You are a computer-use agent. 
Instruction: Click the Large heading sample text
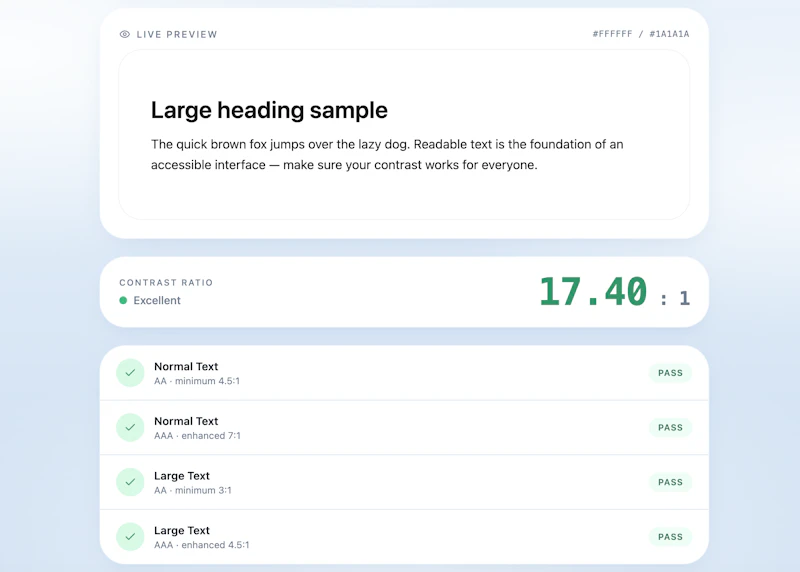[269, 110]
